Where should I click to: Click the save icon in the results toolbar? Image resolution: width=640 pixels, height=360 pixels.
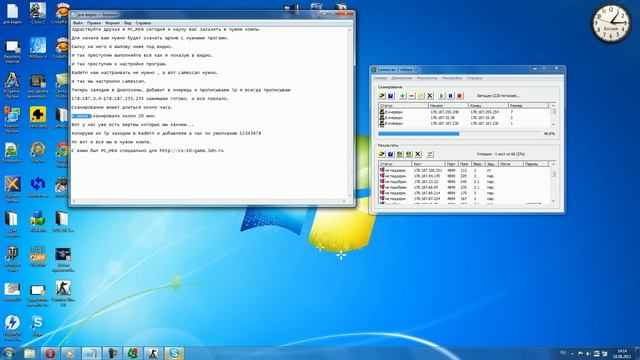(x=391, y=154)
